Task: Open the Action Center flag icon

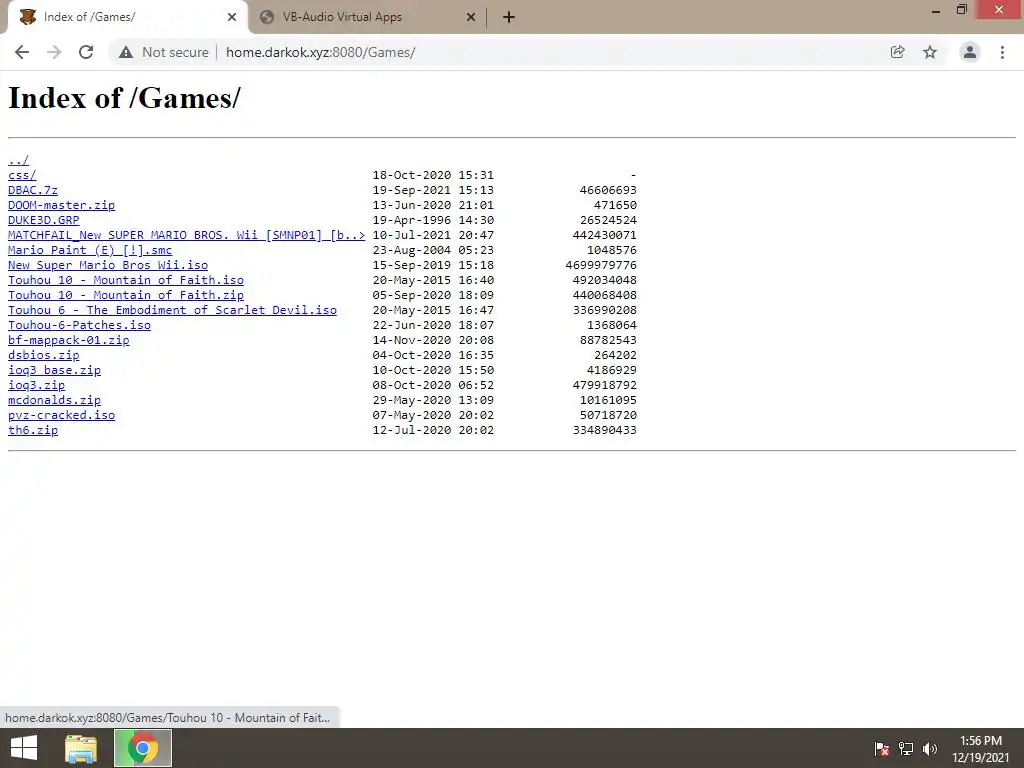Action: click(882, 749)
